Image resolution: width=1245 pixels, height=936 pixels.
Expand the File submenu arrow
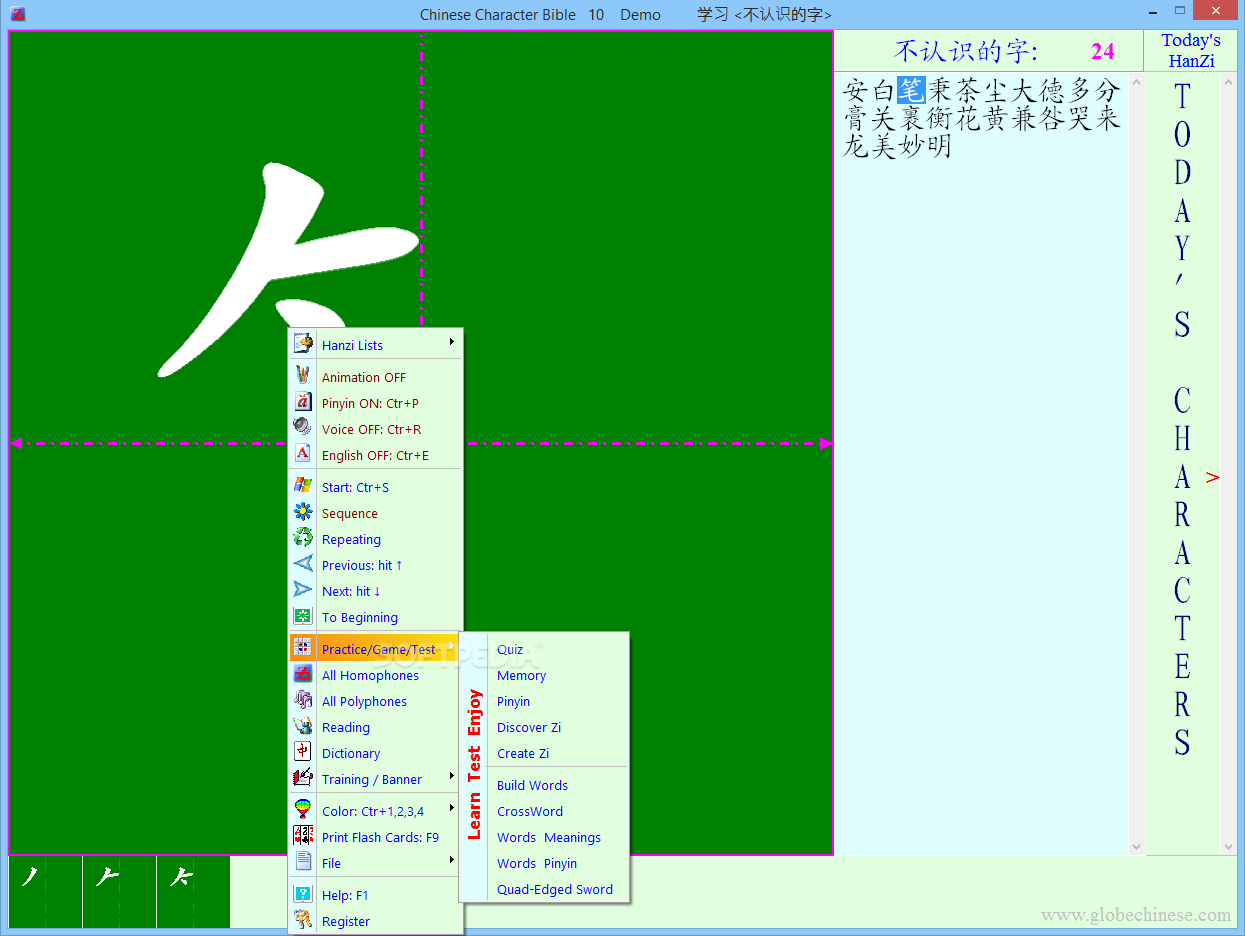(x=452, y=861)
